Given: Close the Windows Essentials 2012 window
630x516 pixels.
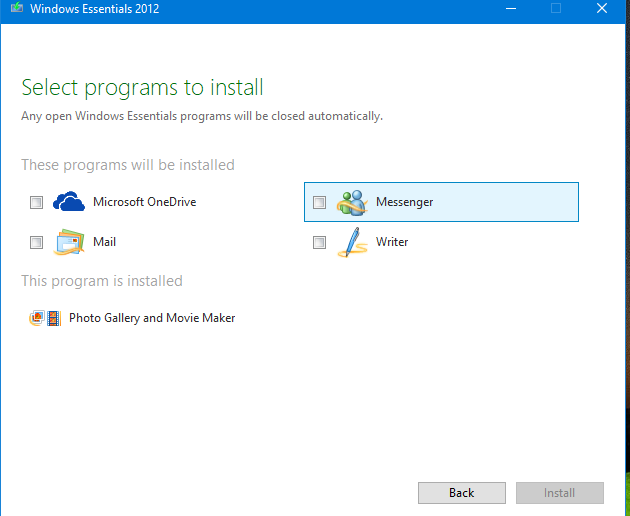Looking at the screenshot, I should pyautogui.click(x=601, y=8).
